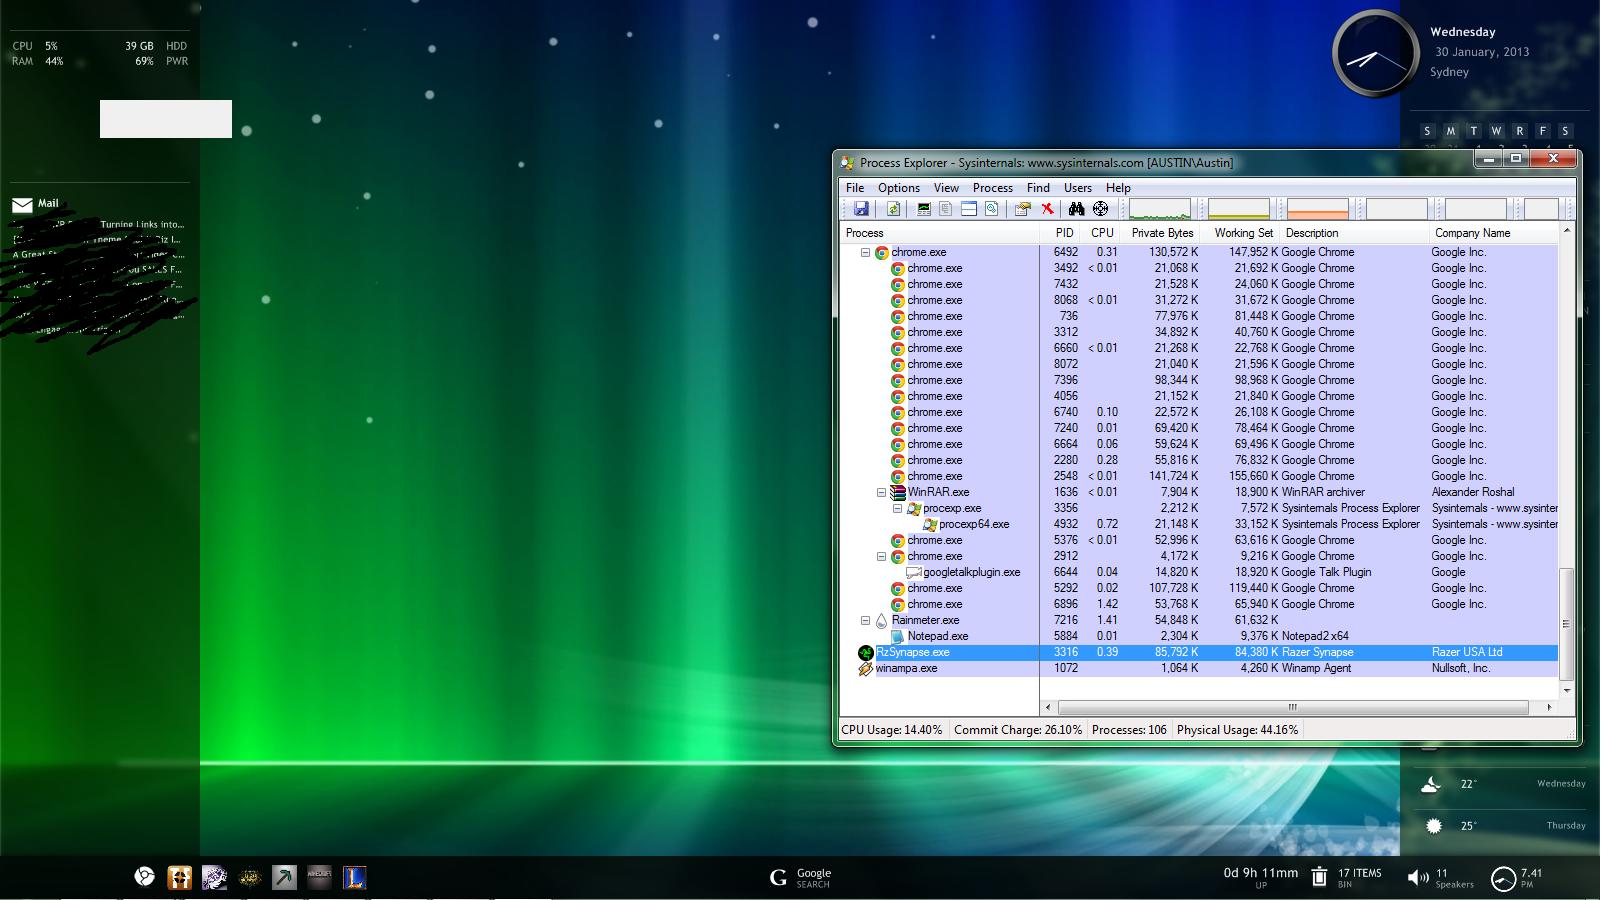Select the winampa.exe process row
This screenshot has width=1602, height=900.
coord(1198,668)
